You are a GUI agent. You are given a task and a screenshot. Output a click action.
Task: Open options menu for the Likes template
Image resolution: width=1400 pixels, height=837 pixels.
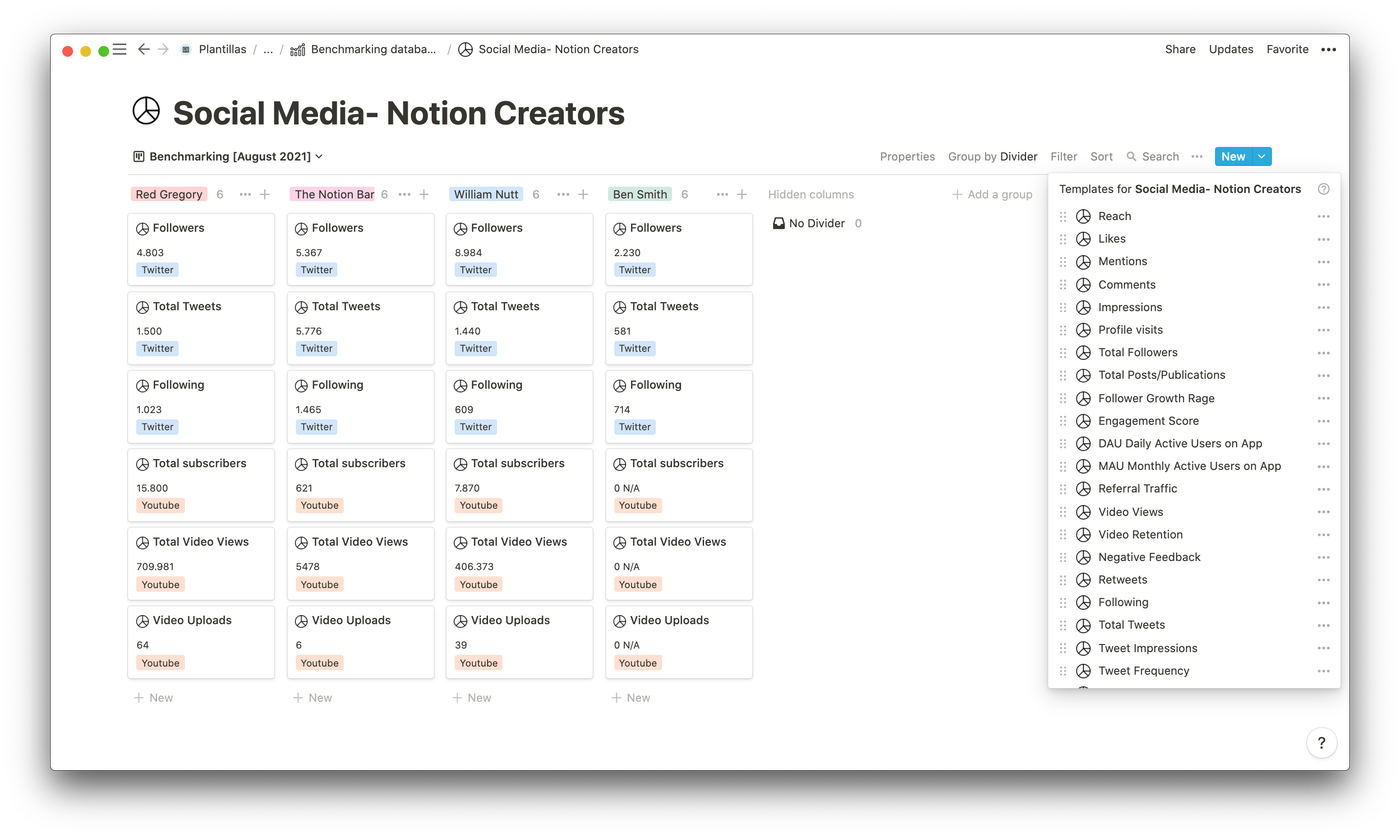click(1323, 239)
